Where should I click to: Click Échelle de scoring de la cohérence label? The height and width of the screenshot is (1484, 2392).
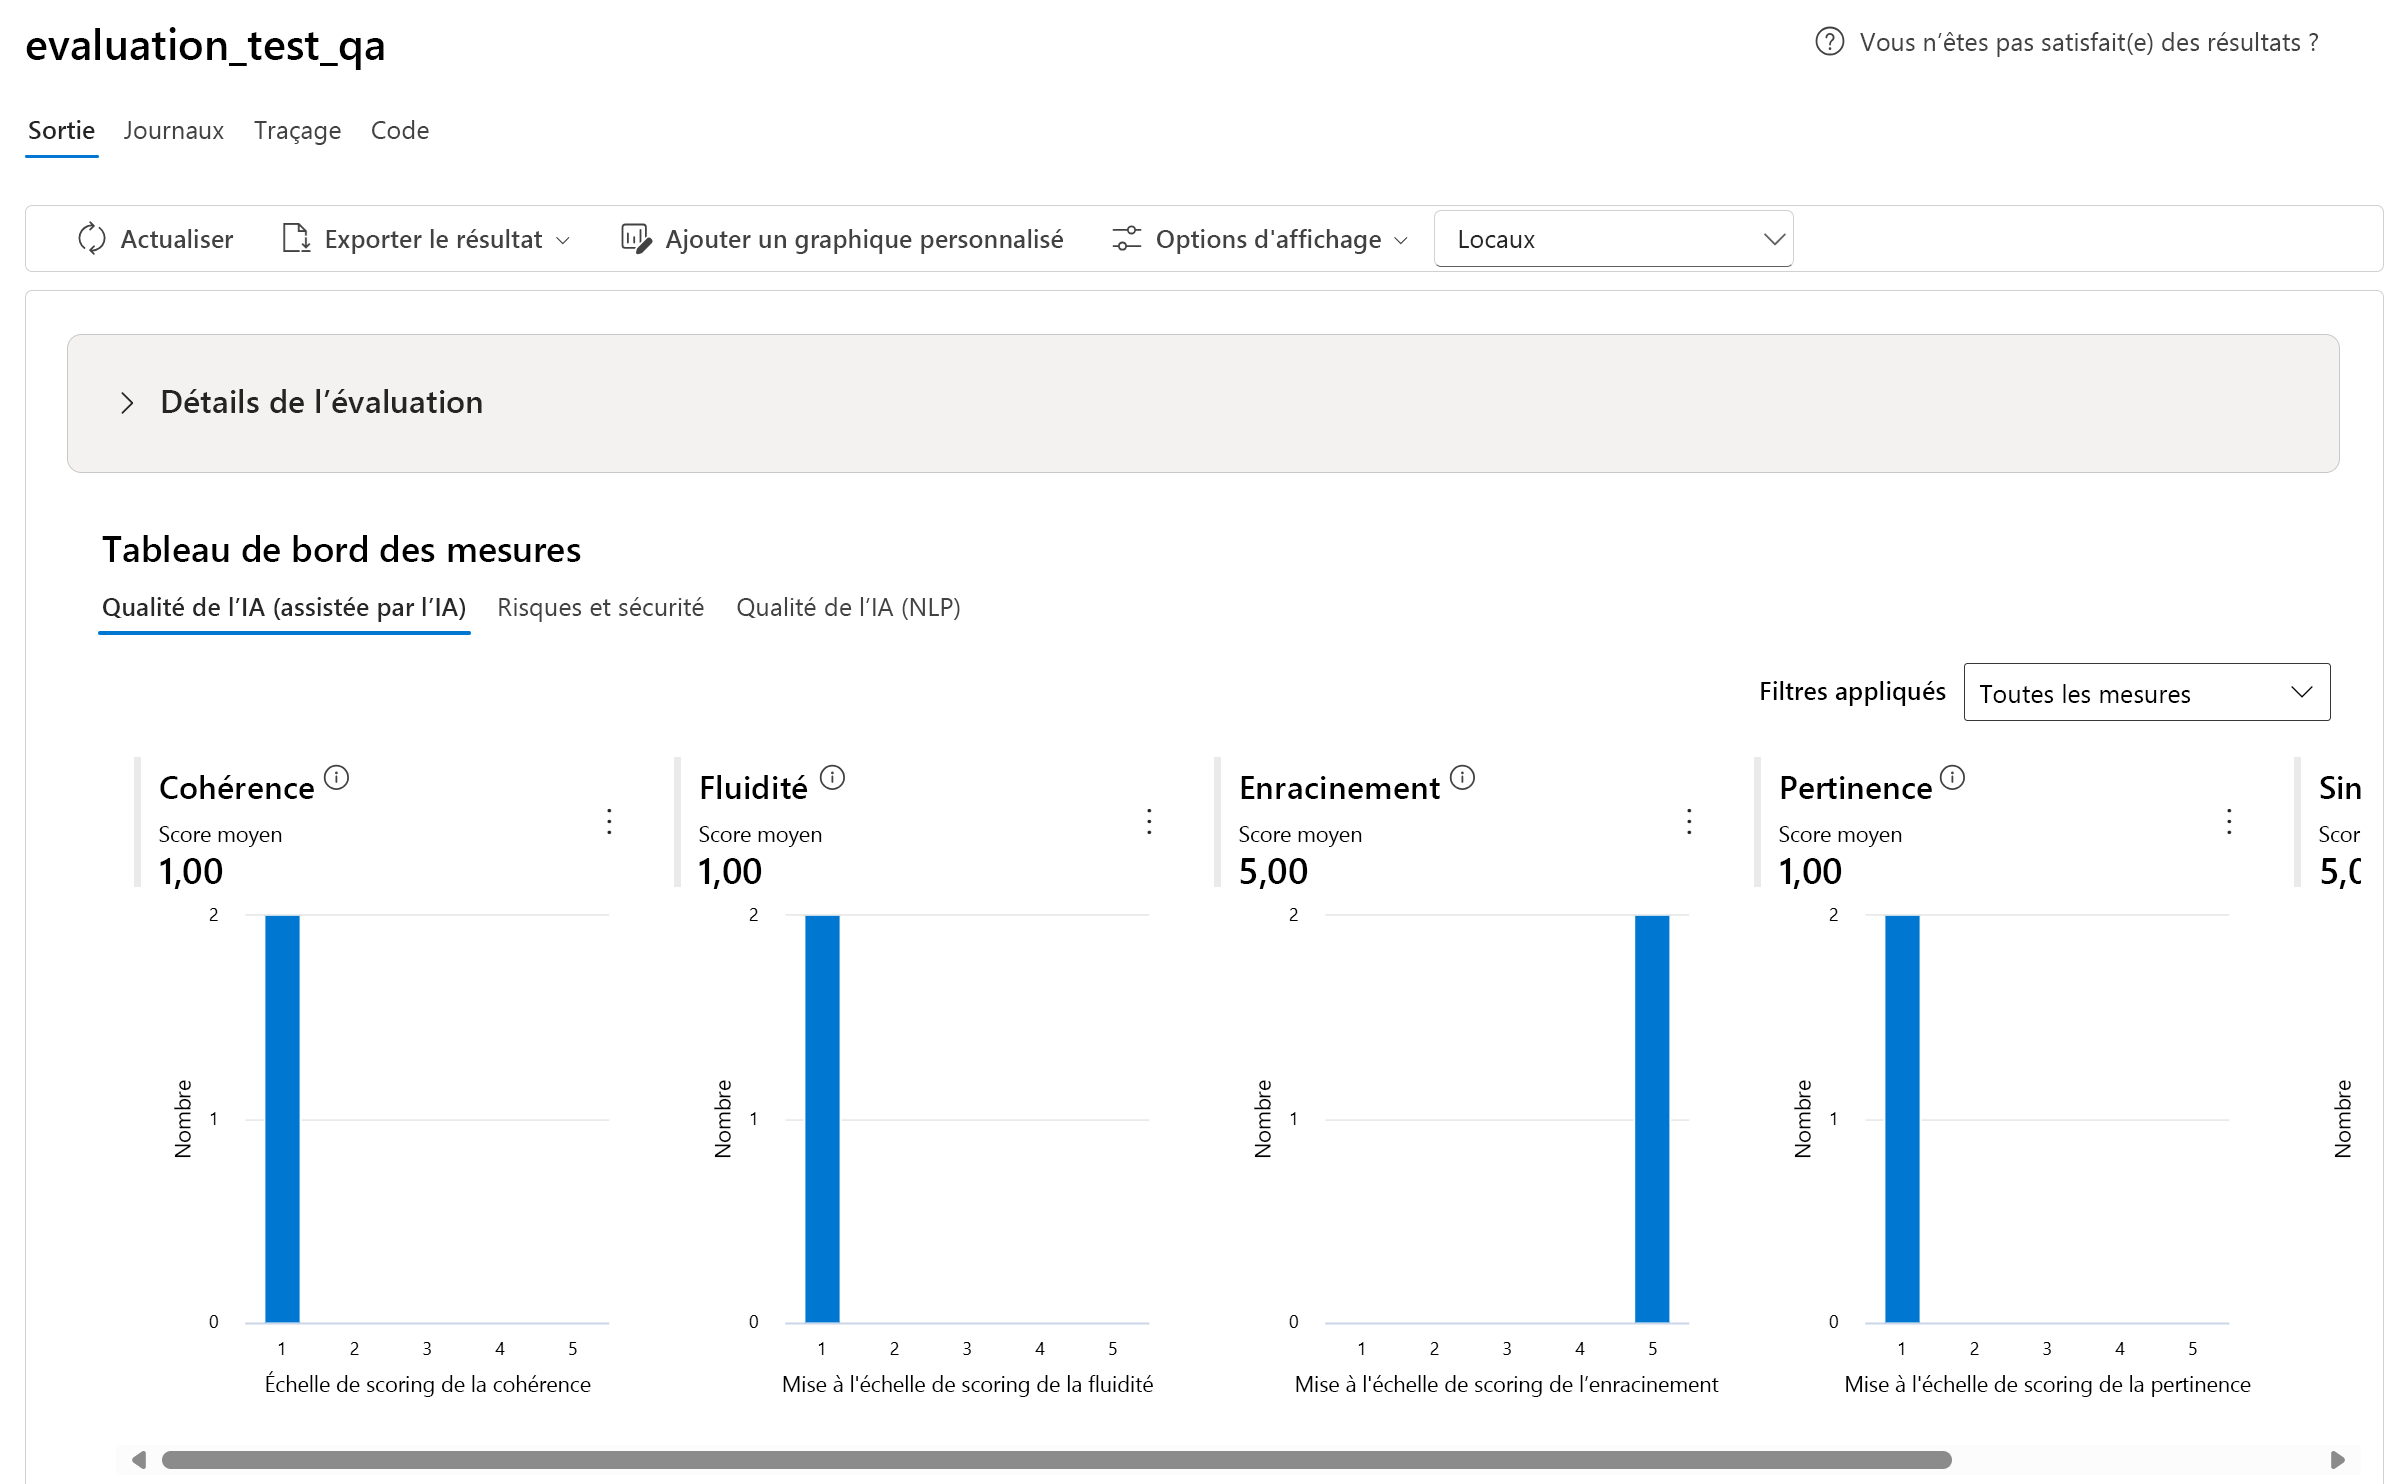coord(428,1384)
